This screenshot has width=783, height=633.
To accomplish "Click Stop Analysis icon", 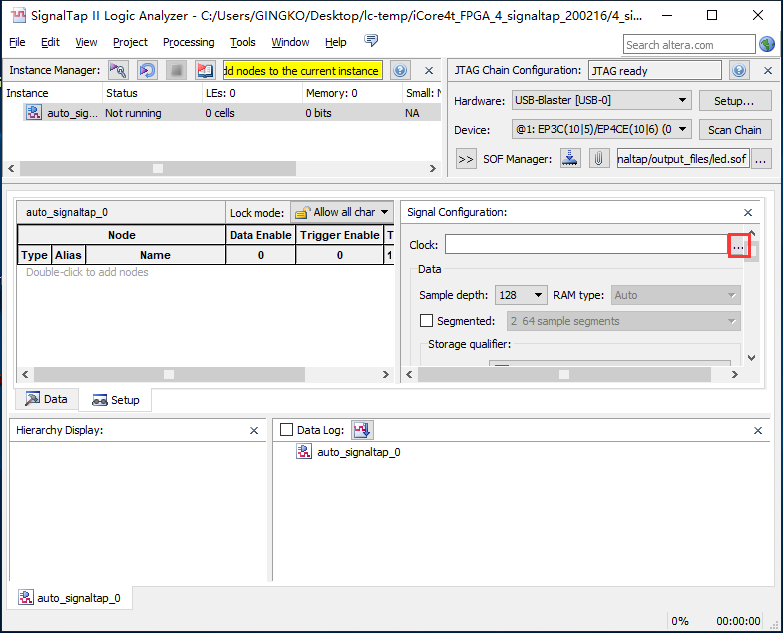I will [176, 71].
